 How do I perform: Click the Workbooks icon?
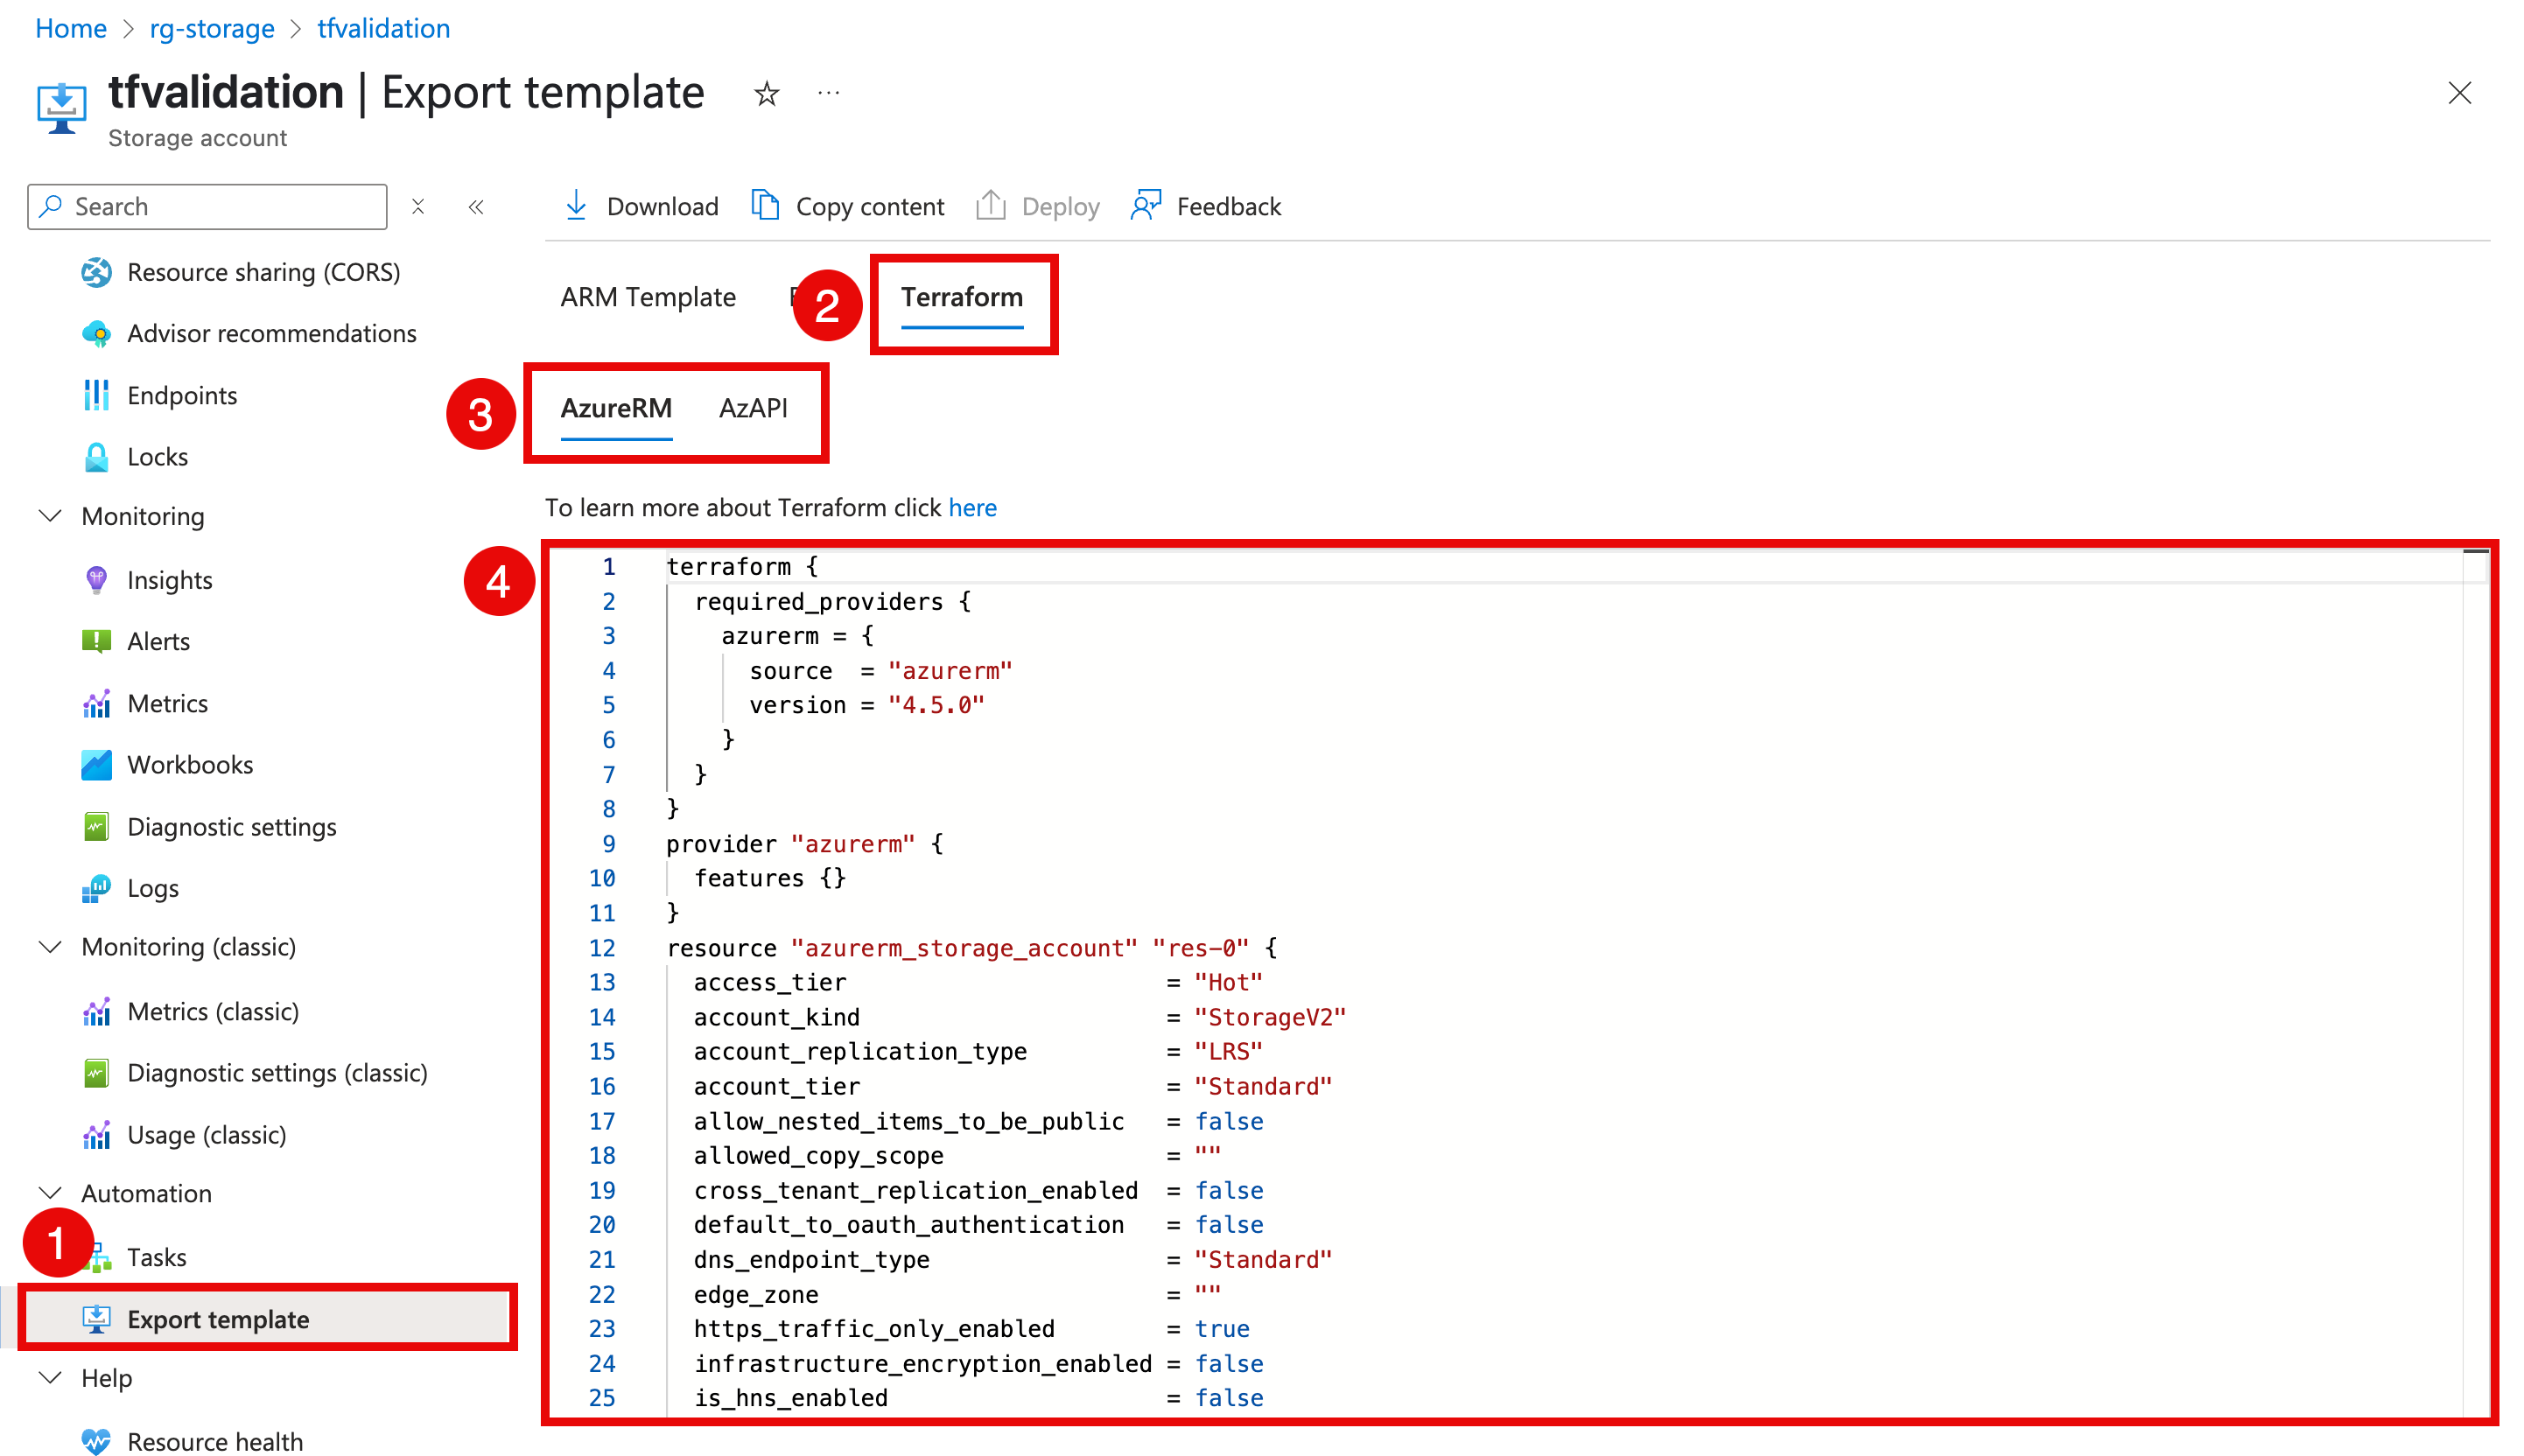pos(96,765)
